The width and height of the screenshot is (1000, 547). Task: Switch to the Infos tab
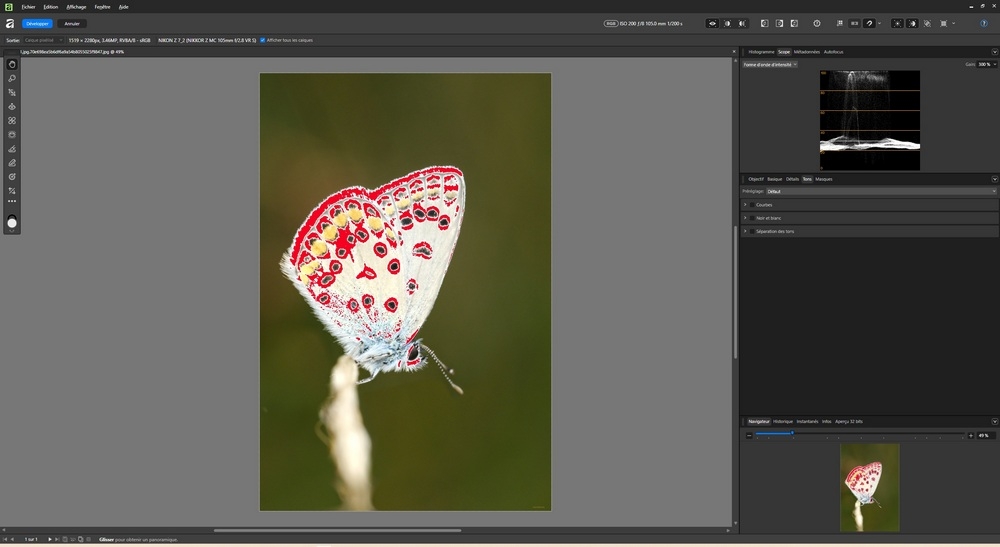tap(827, 421)
